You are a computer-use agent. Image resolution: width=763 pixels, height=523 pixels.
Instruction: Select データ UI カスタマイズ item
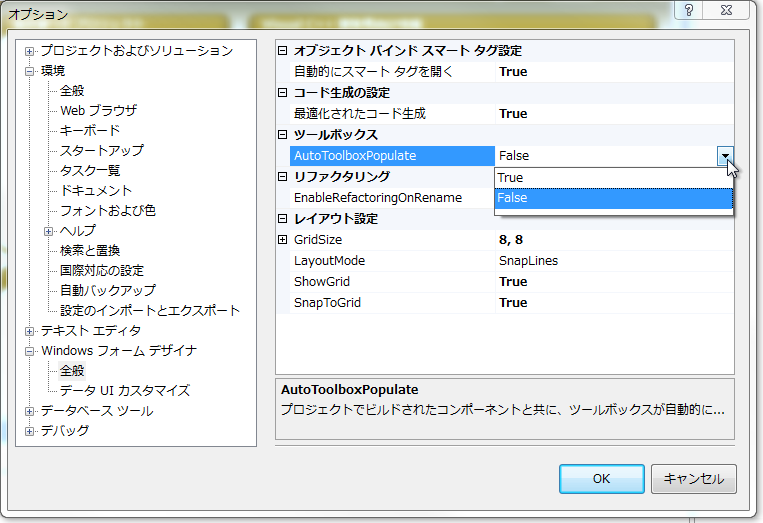click(x=124, y=391)
